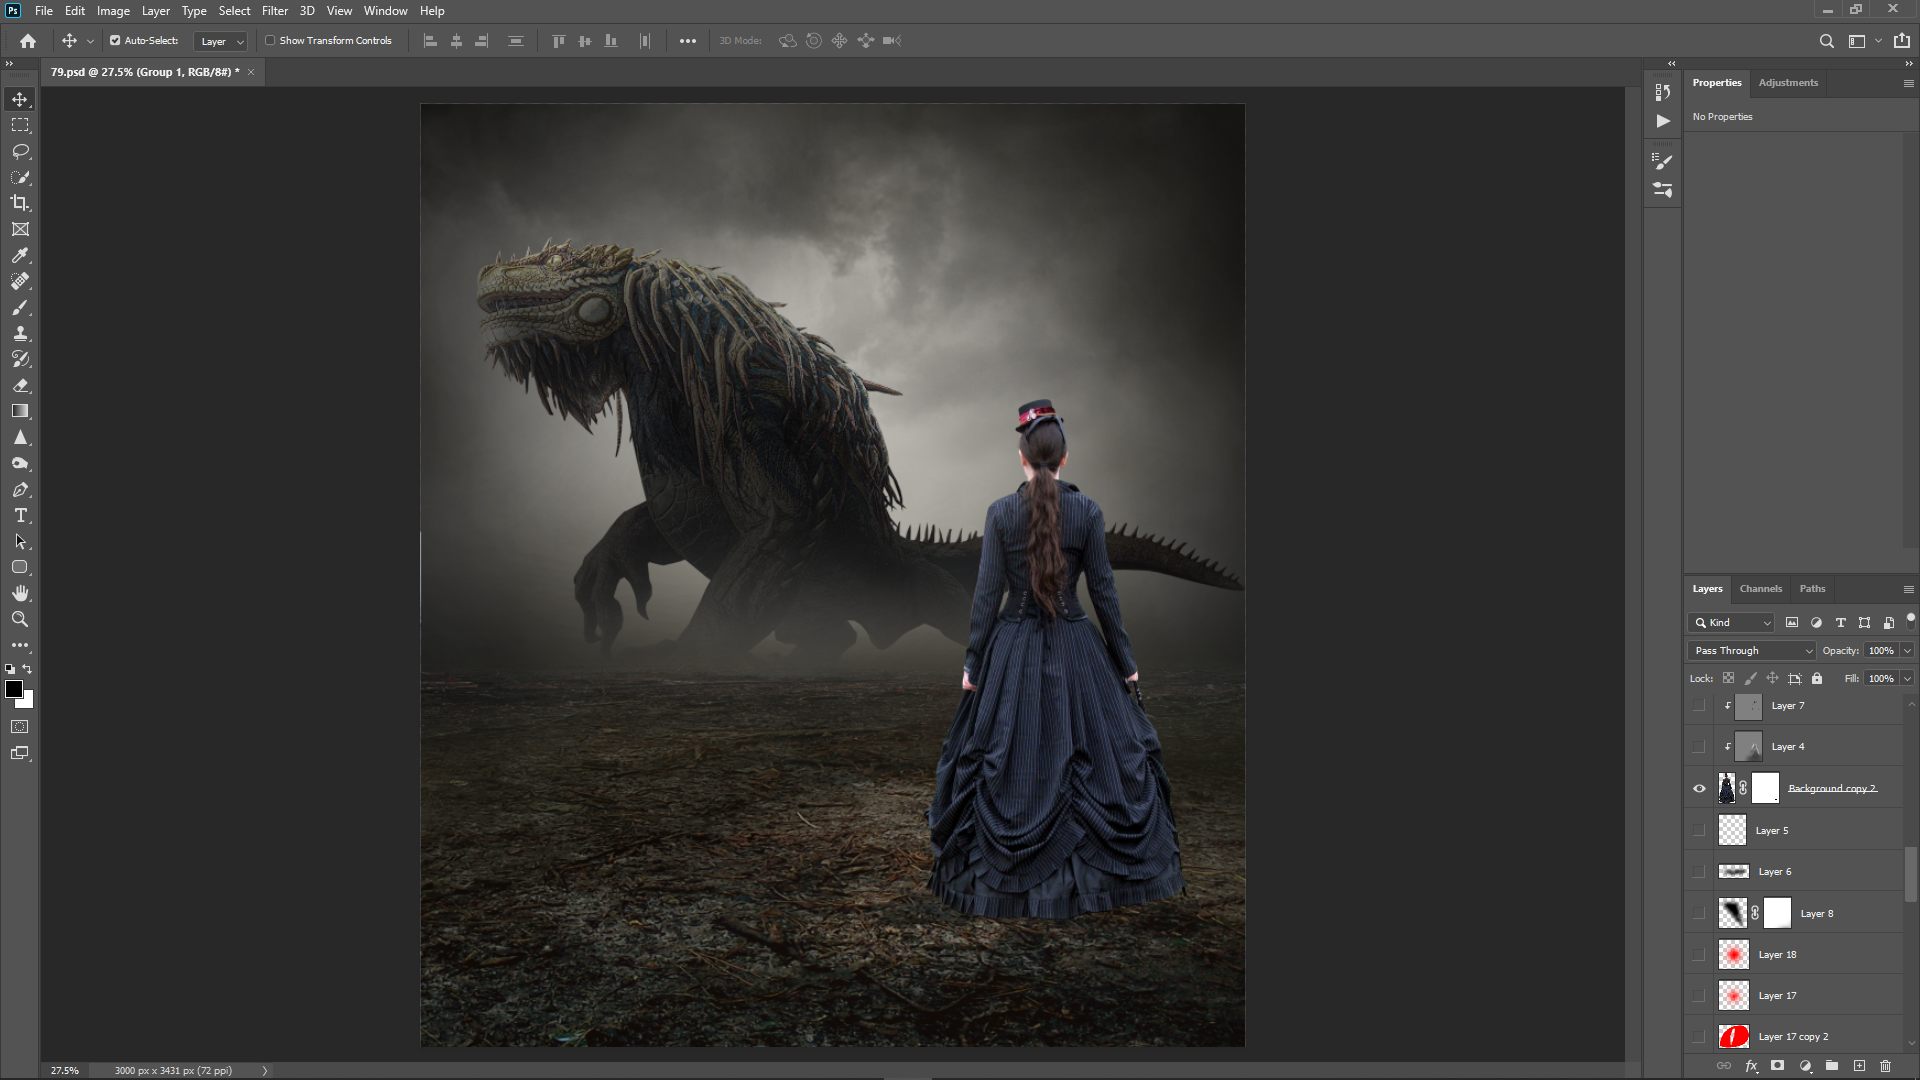Select the Spot Healing Brush tool
The image size is (1920, 1080).
pos(20,281)
